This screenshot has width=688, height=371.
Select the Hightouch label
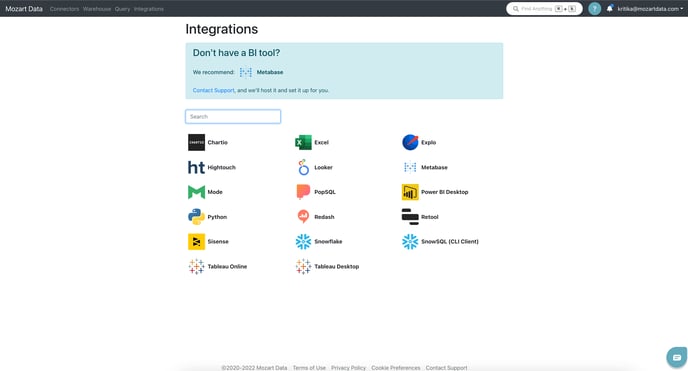pyautogui.click(x=222, y=168)
